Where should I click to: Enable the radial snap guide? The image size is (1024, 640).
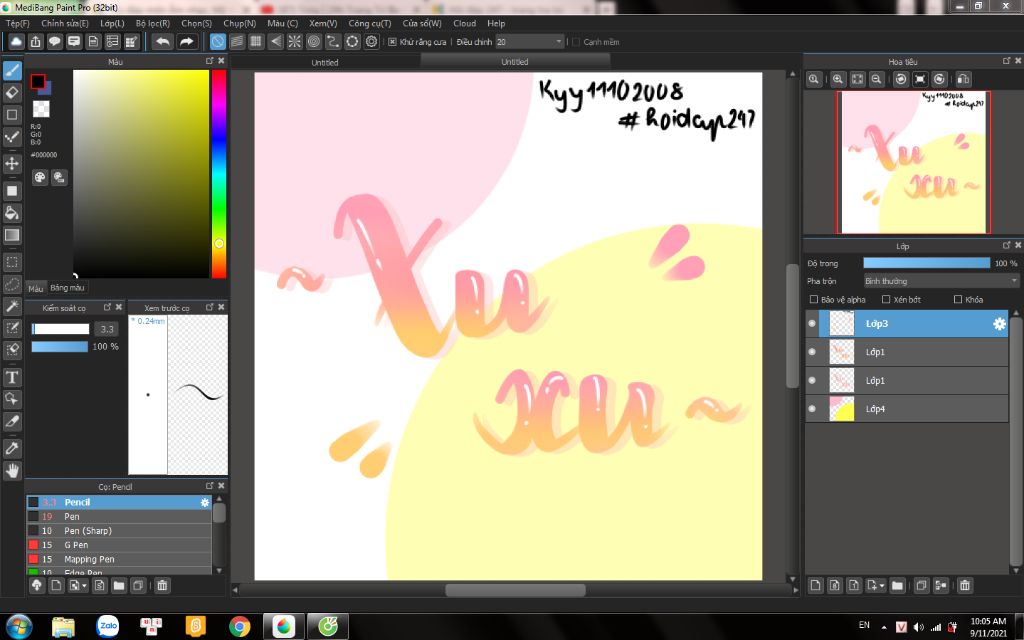click(295, 42)
